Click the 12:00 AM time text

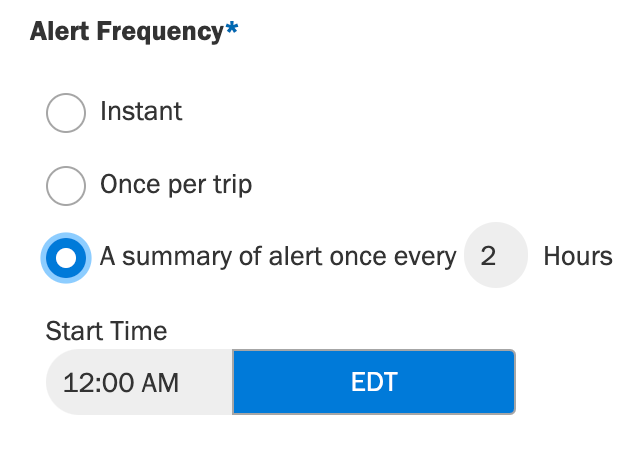(121, 383)
